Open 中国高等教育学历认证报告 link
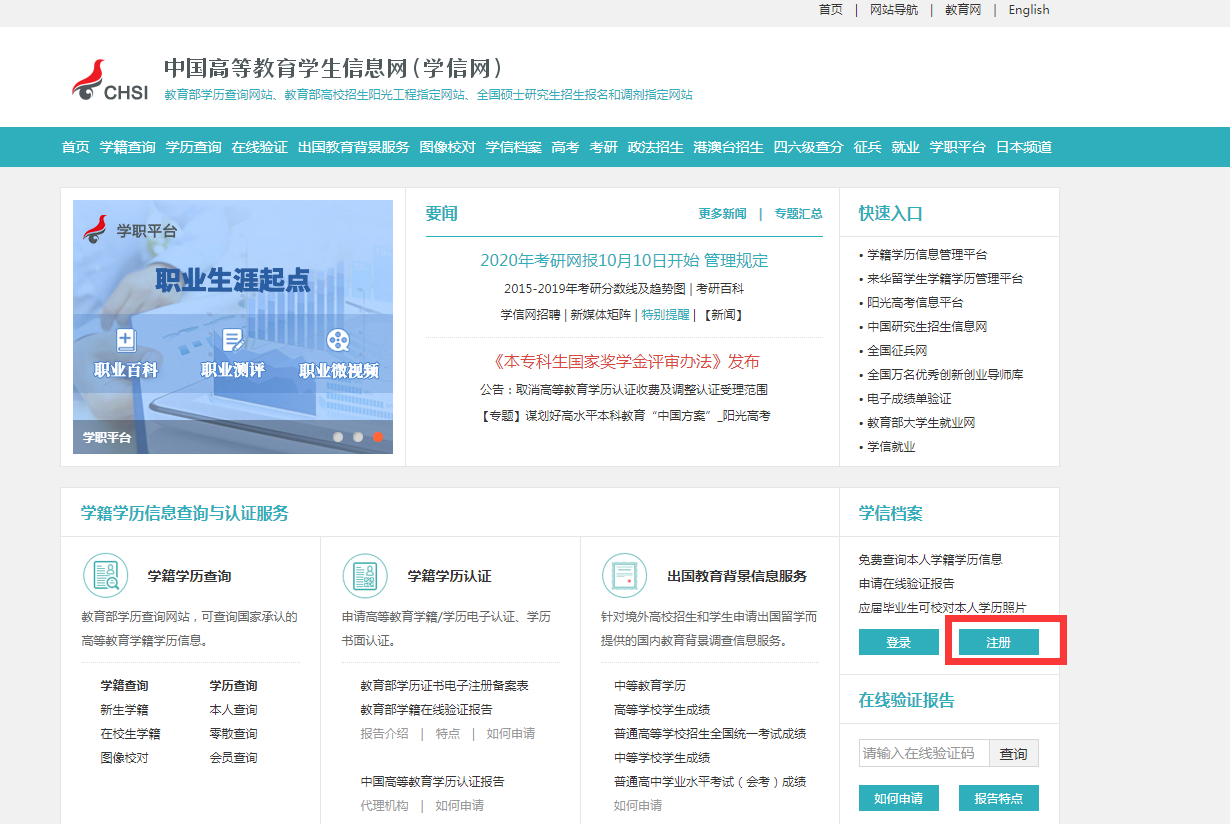The height and width of the screenshot is (824, 1230). 432,782
